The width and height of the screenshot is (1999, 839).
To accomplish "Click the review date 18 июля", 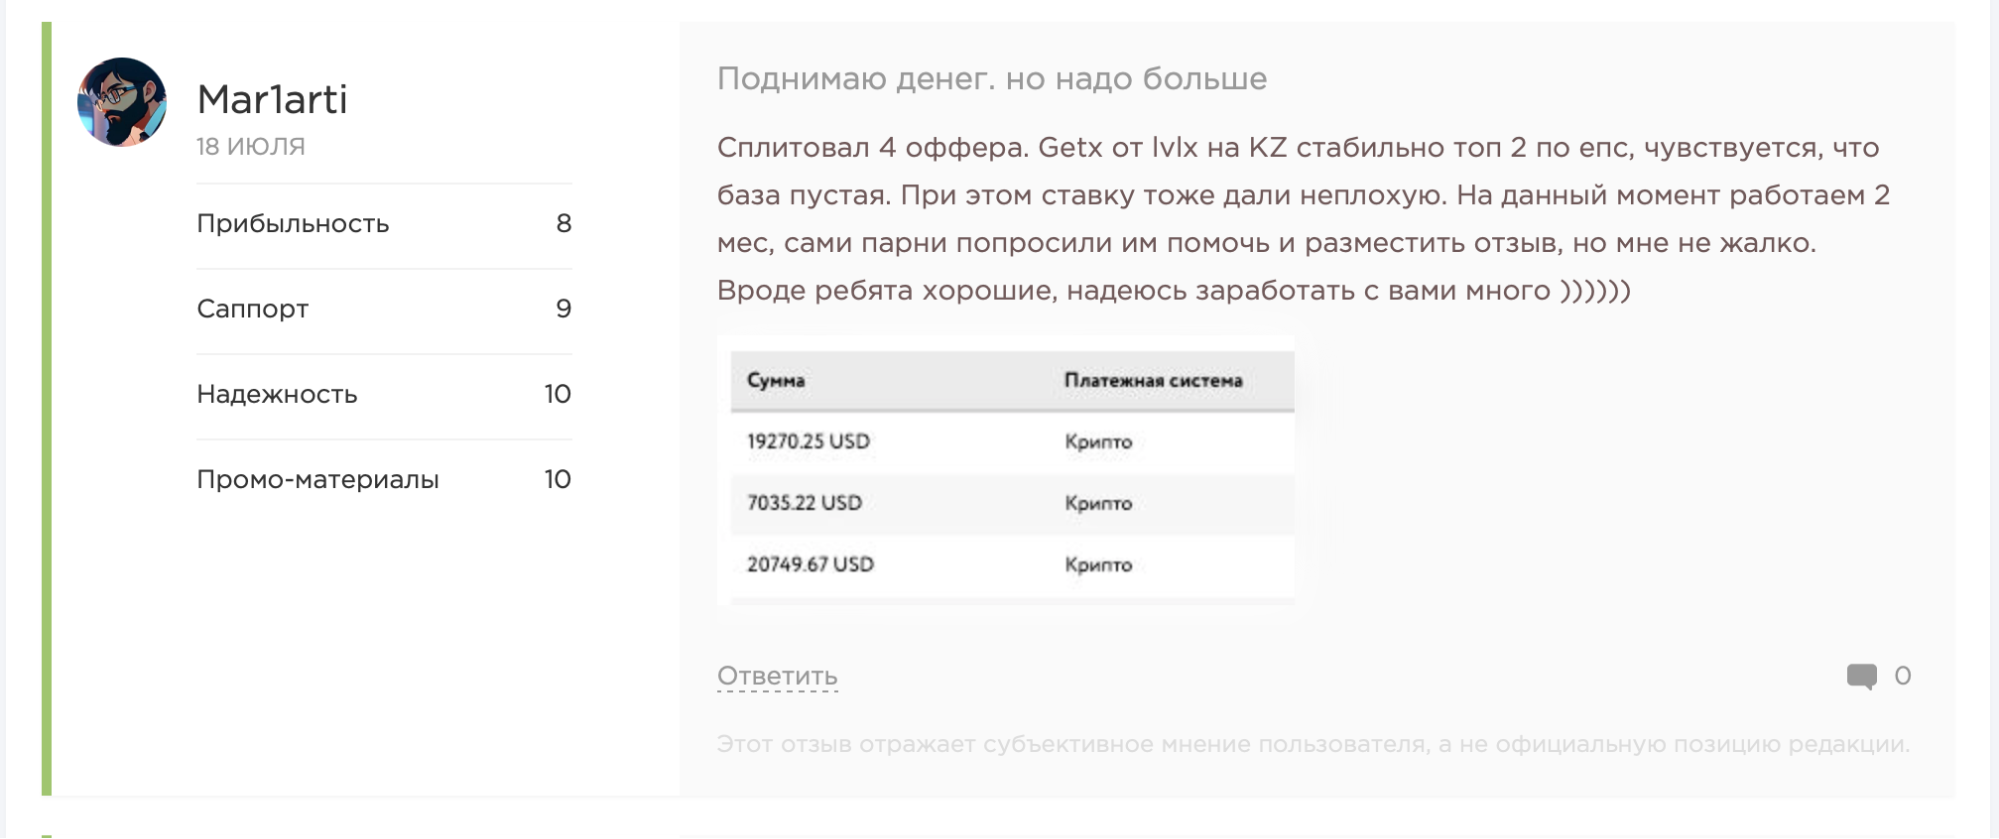I will pyautogui.click(x=251, y=147).
